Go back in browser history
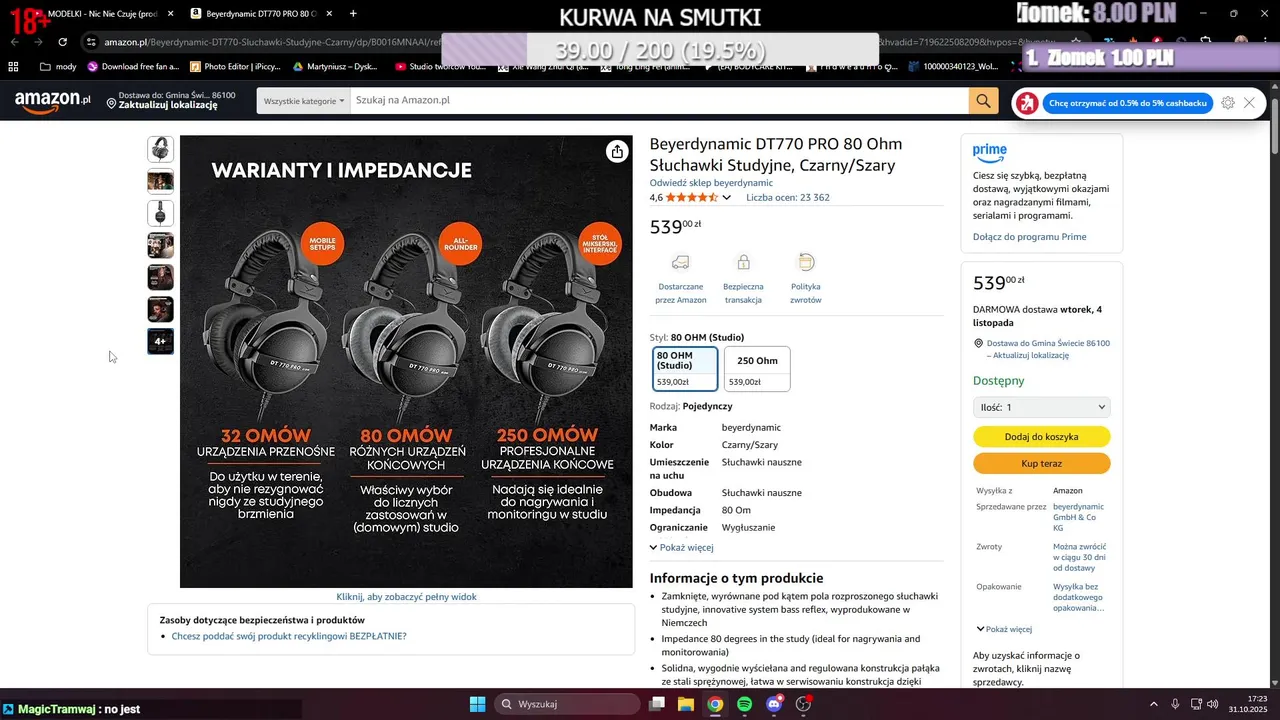The image size is (1280, 720). [x=14, y=42]
